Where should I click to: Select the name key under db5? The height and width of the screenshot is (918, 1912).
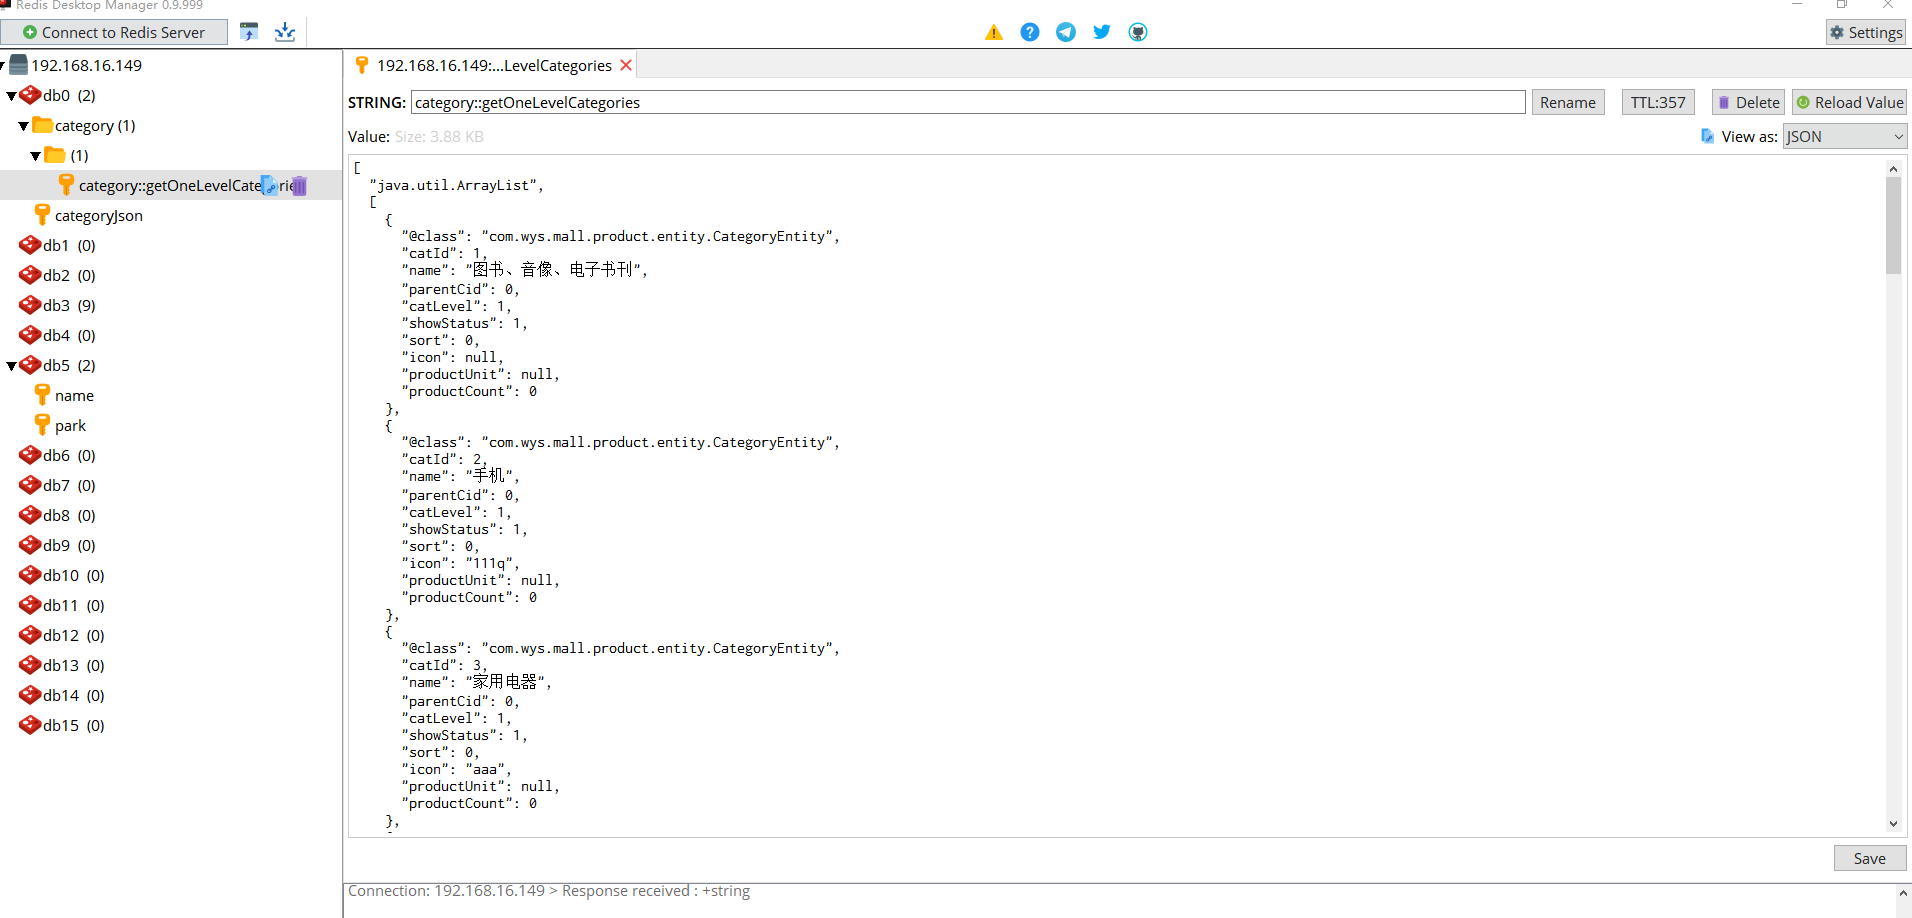pos(74,395)
